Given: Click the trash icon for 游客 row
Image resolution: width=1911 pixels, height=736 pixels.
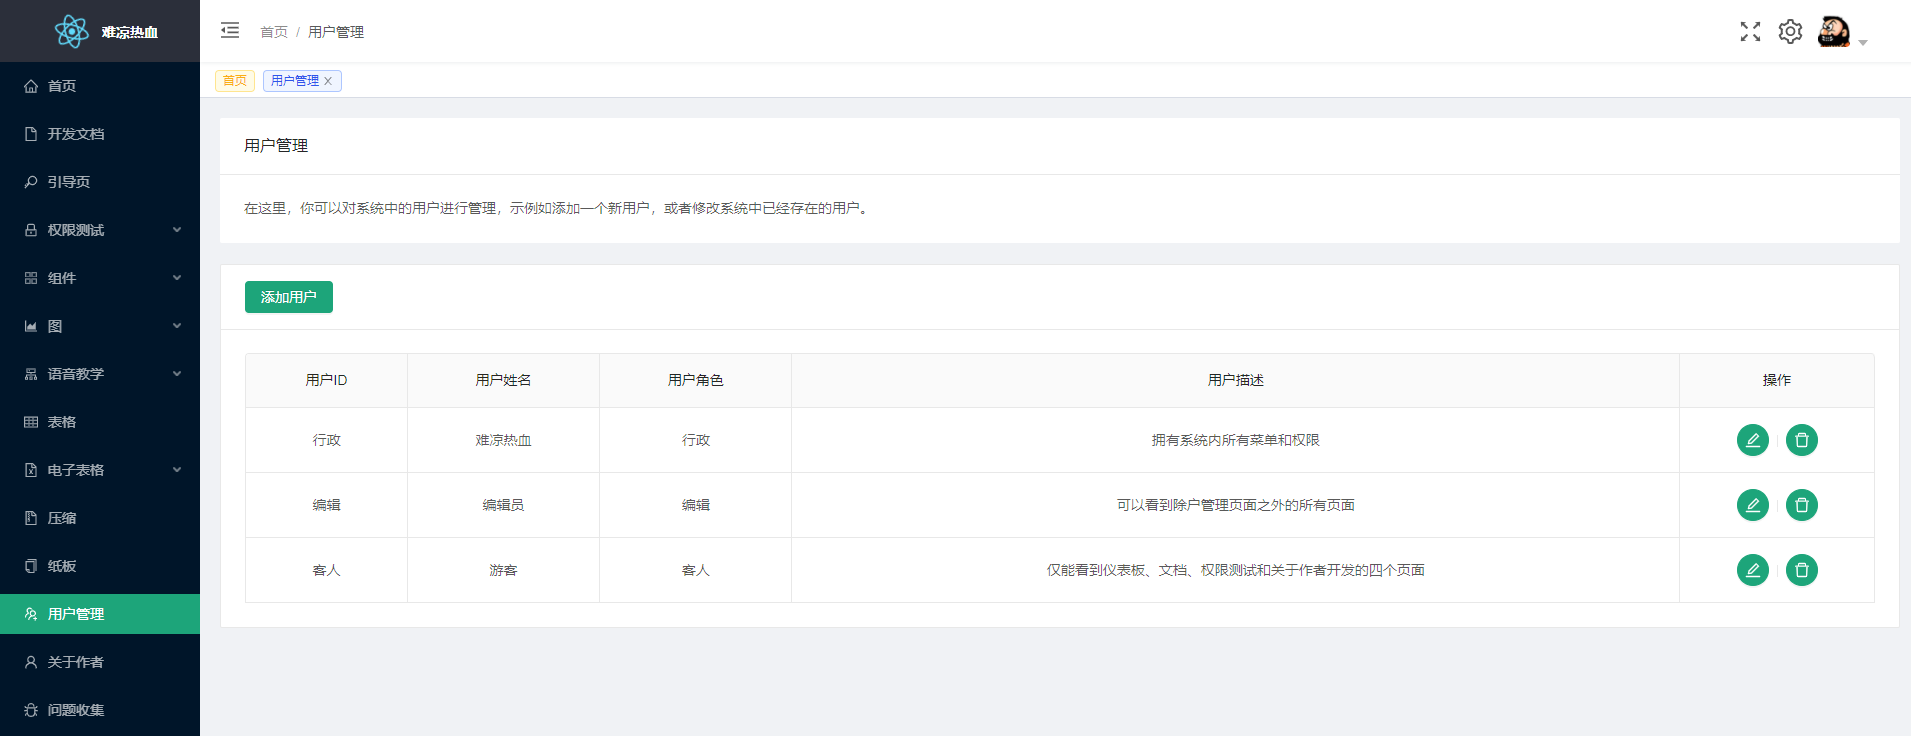Looking at the screenshot, I should (x=1801, y=570).
